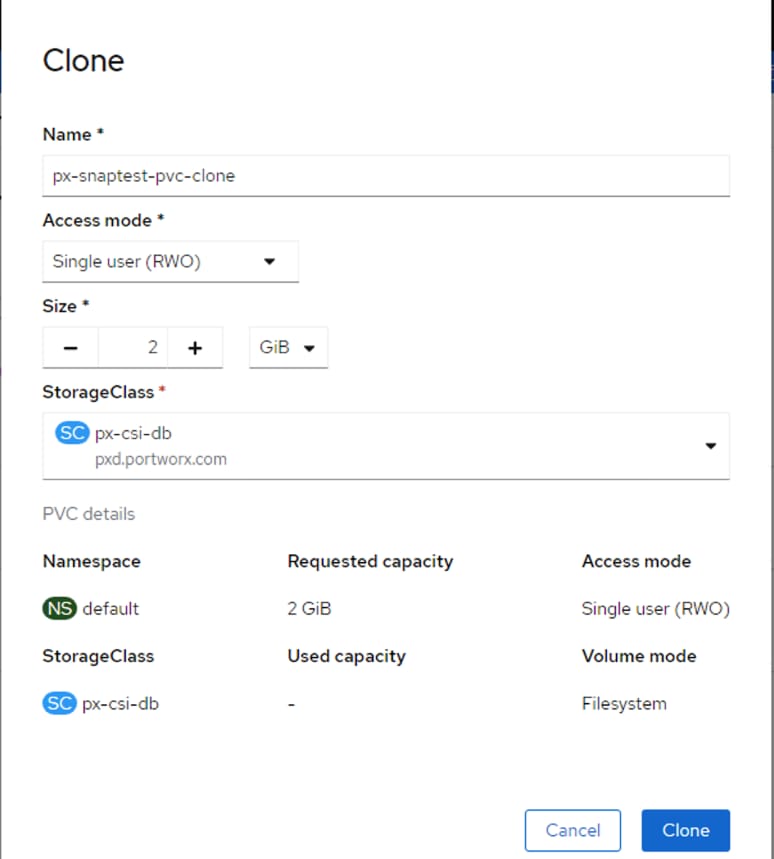The height and width of the screenshot is (859, 774).
Task: Click the Name text field
Action: pyautogui.click(x=385, y=175)
